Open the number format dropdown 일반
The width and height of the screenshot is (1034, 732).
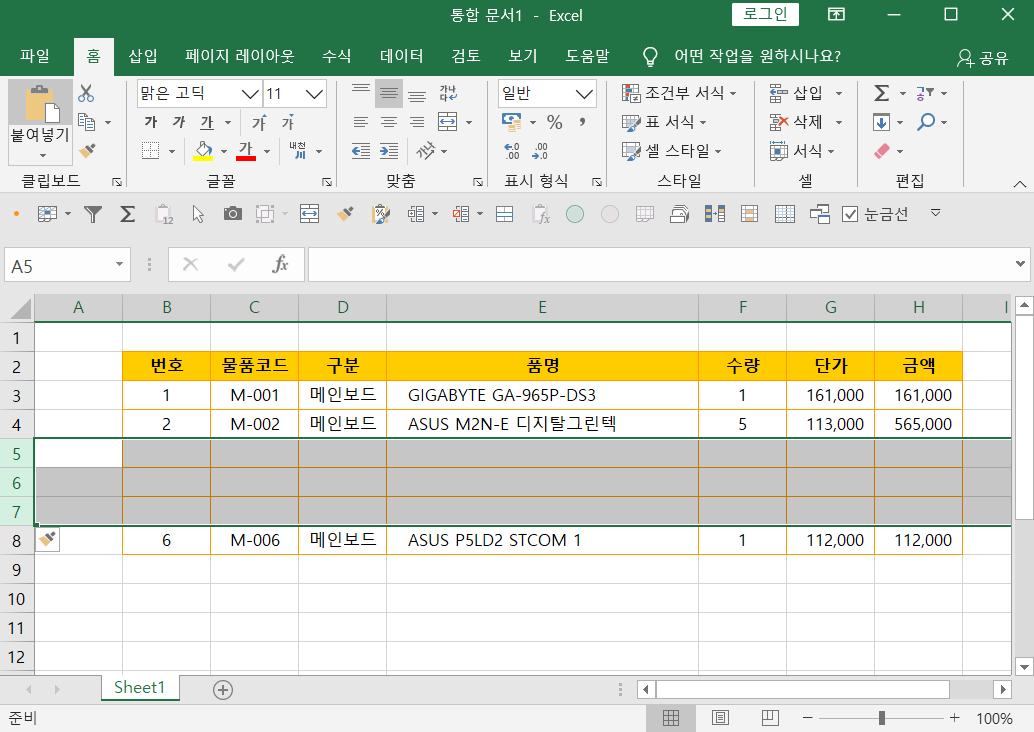click(584, 94)
